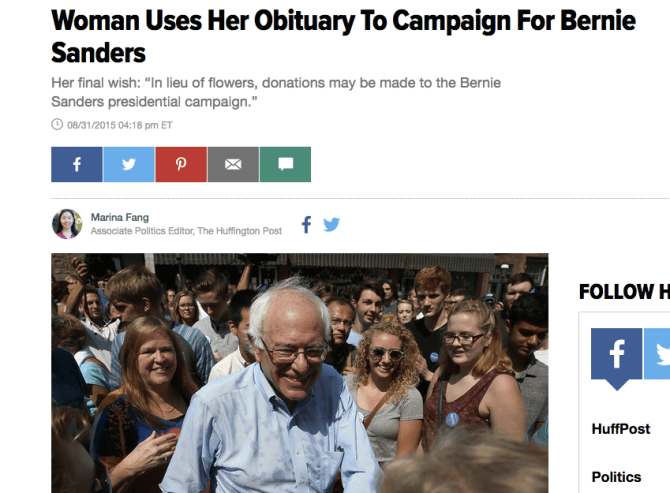The image size is (670, 493).
Task: Open author's Facebook profile icon
Action: tap(307, 224)
